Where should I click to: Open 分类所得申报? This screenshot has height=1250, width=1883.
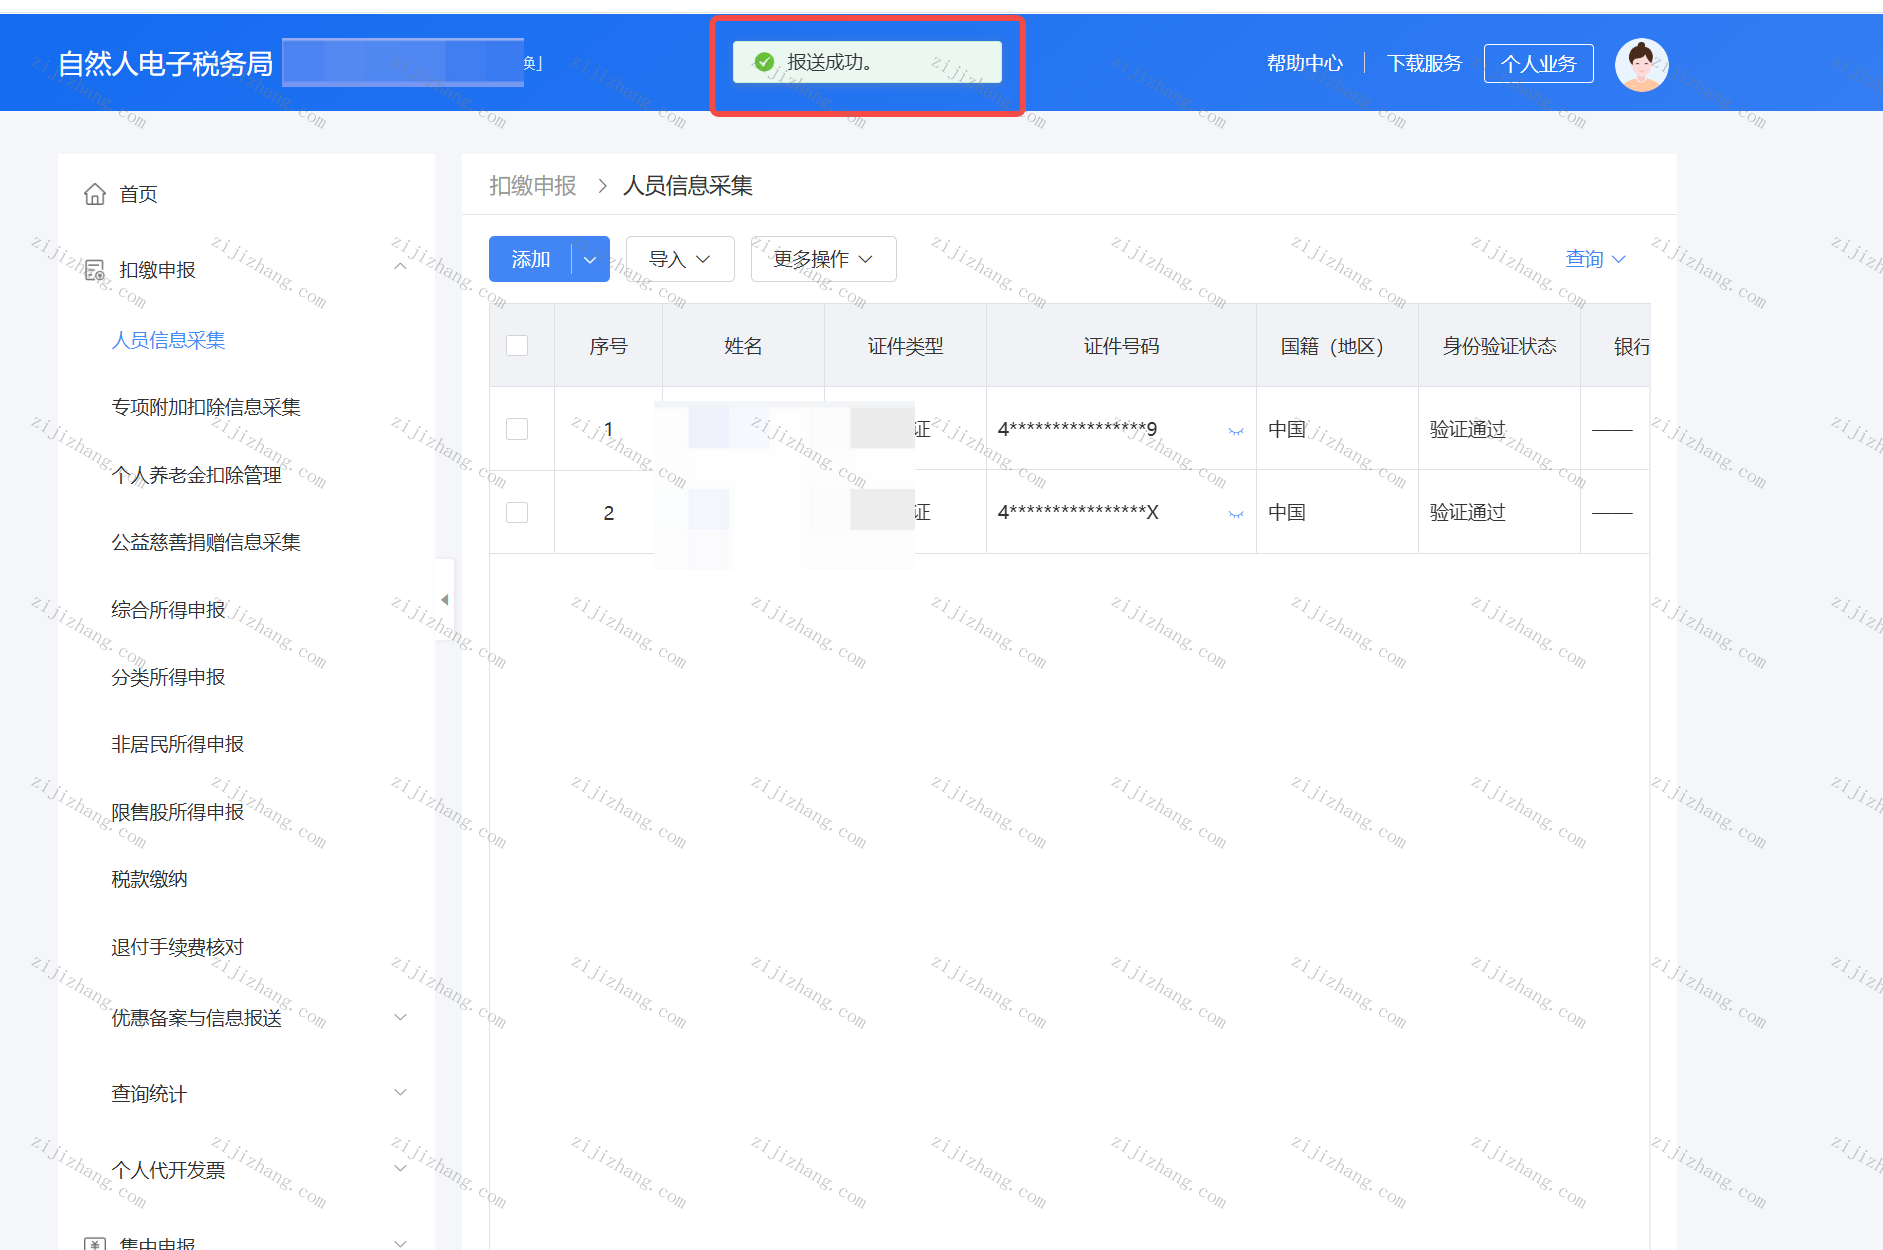(x=168, y=677)
